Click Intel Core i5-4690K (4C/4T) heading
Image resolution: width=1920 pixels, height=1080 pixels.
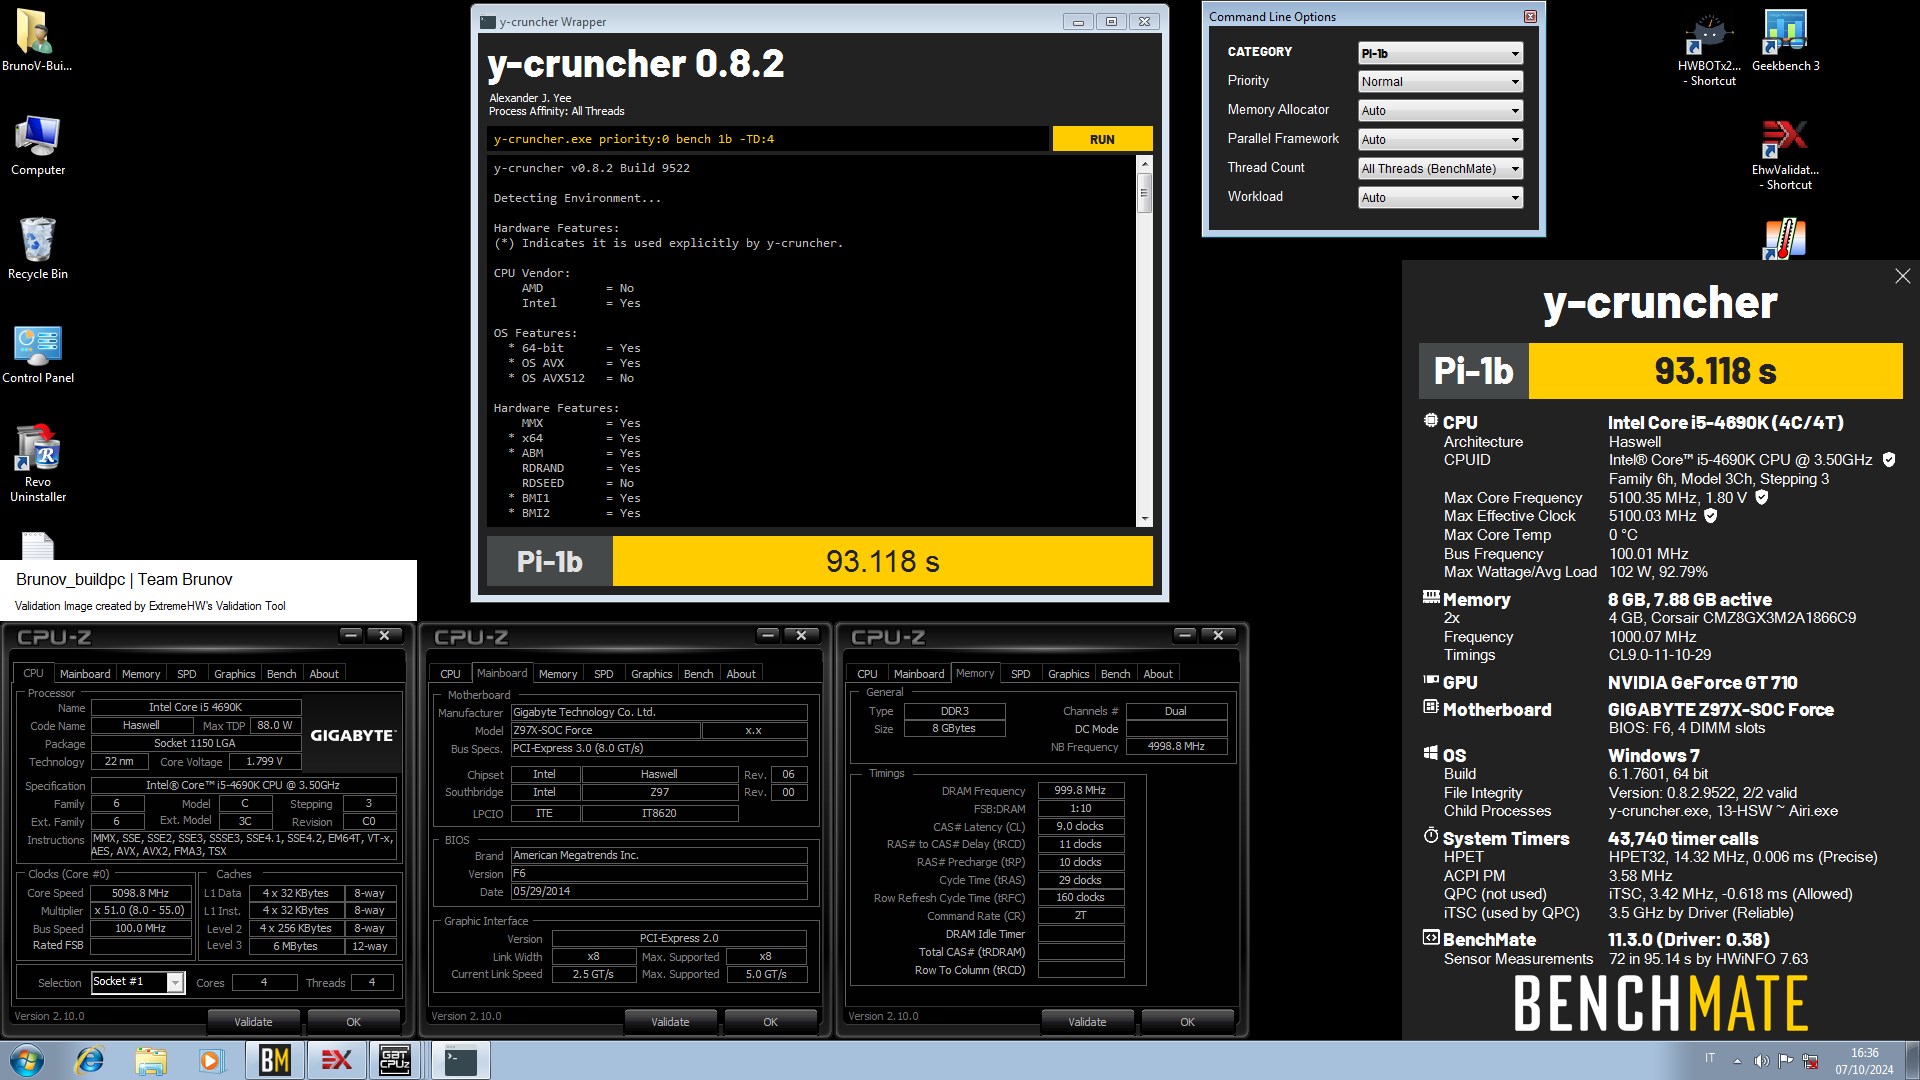pyautogui.click(x=1726, y=423)
